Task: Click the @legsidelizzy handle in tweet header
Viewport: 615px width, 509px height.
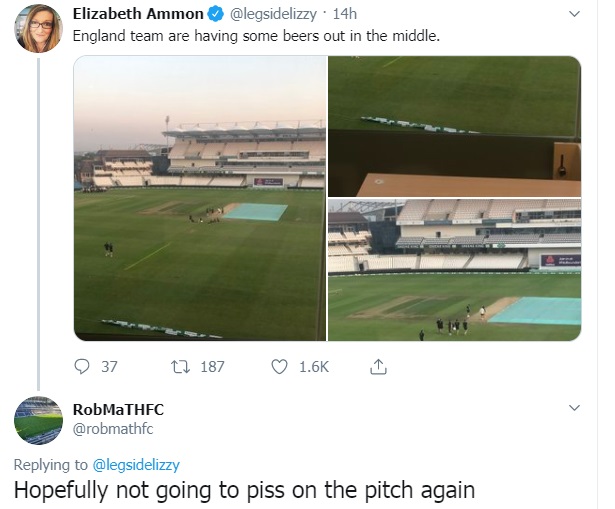Action: (273, 14)
